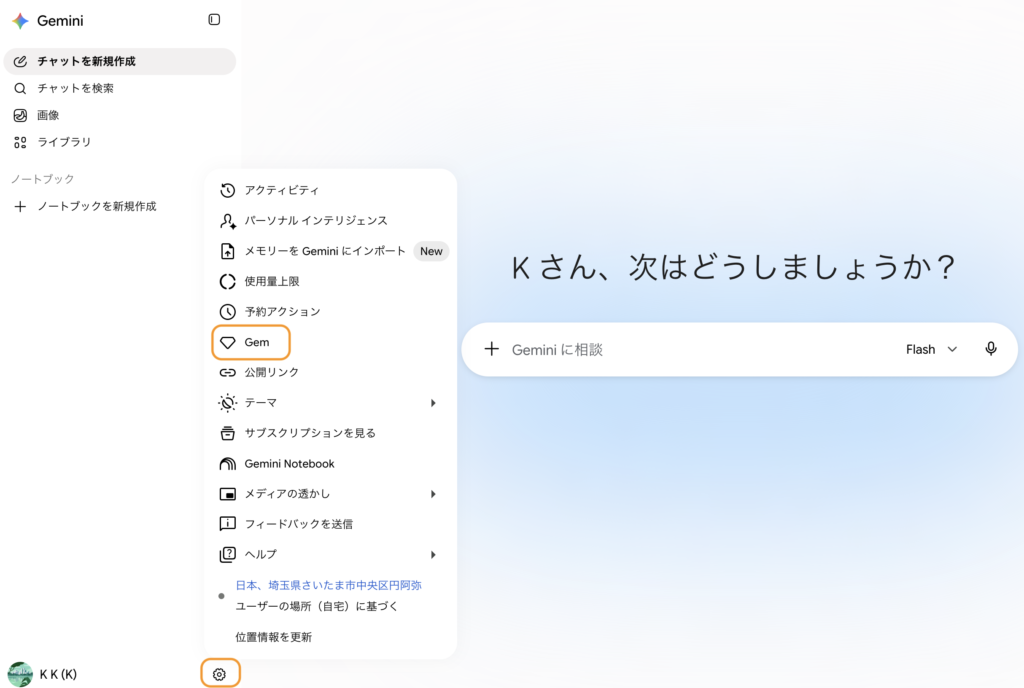This screenshot has width=1024, height=688.
Task: Open チャットを検索 in sidebar
Action: click(x=120, y=88)
